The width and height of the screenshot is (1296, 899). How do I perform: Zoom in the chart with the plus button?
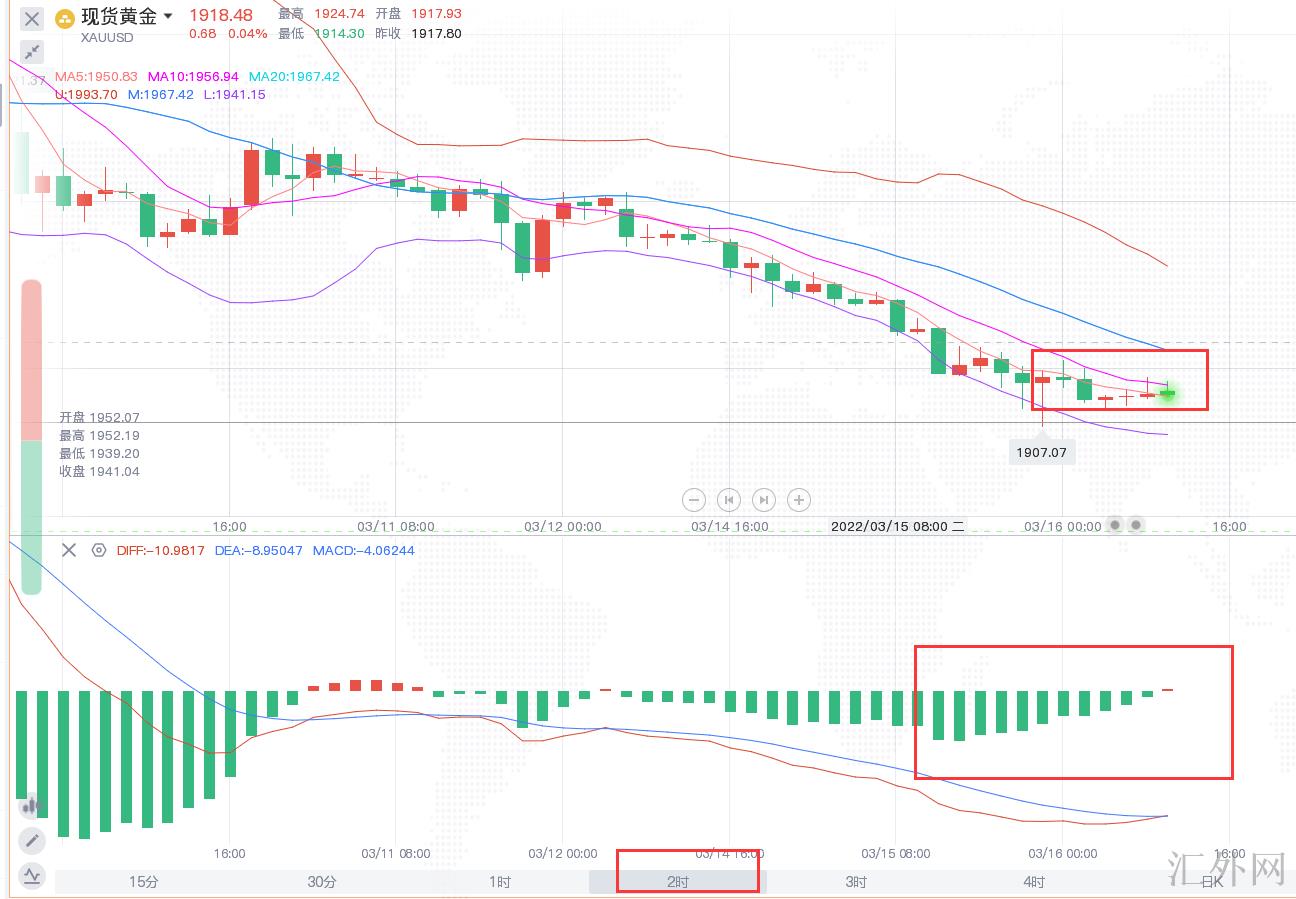(x=798, y=500)
